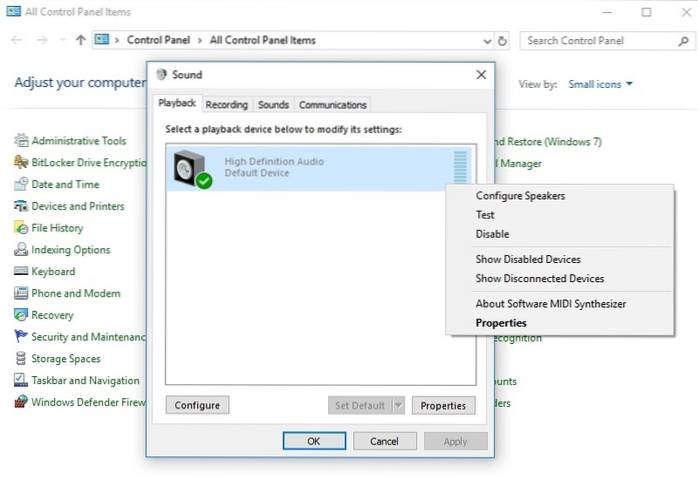Click the search magnifier icon
698x479 pixels.
click(683, 41)
